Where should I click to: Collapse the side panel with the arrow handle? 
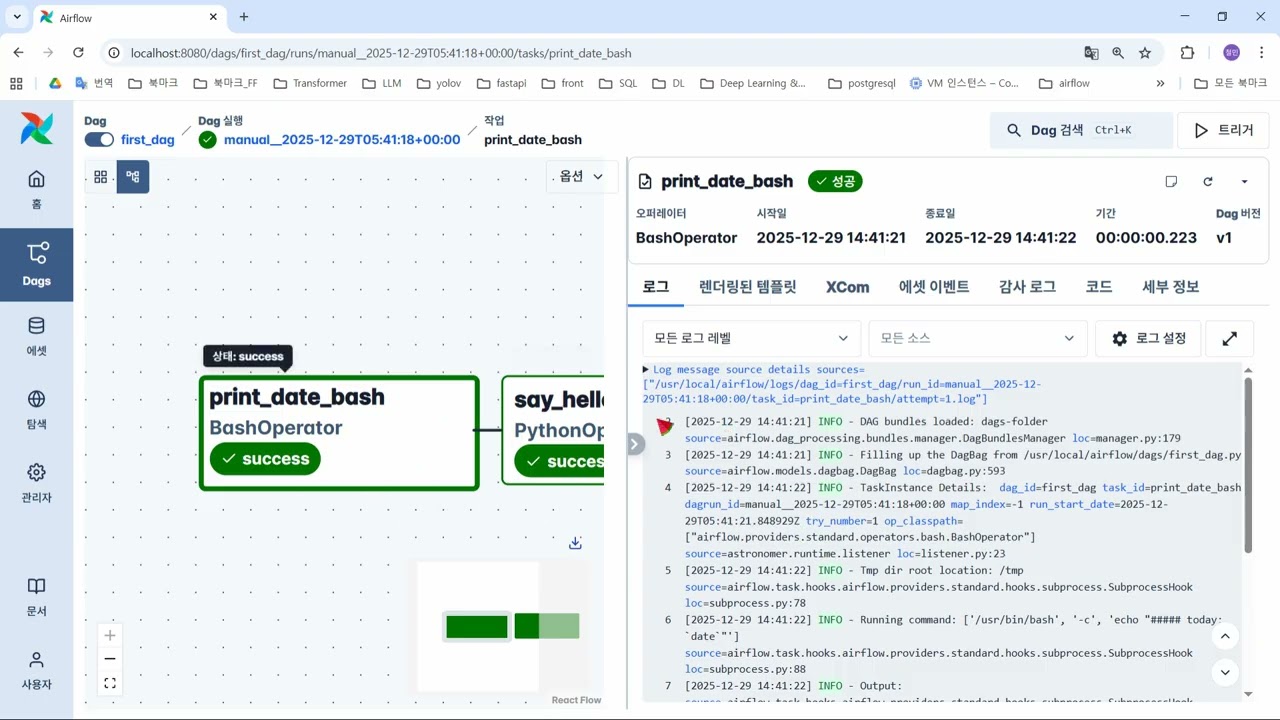(x=636, y=444)
